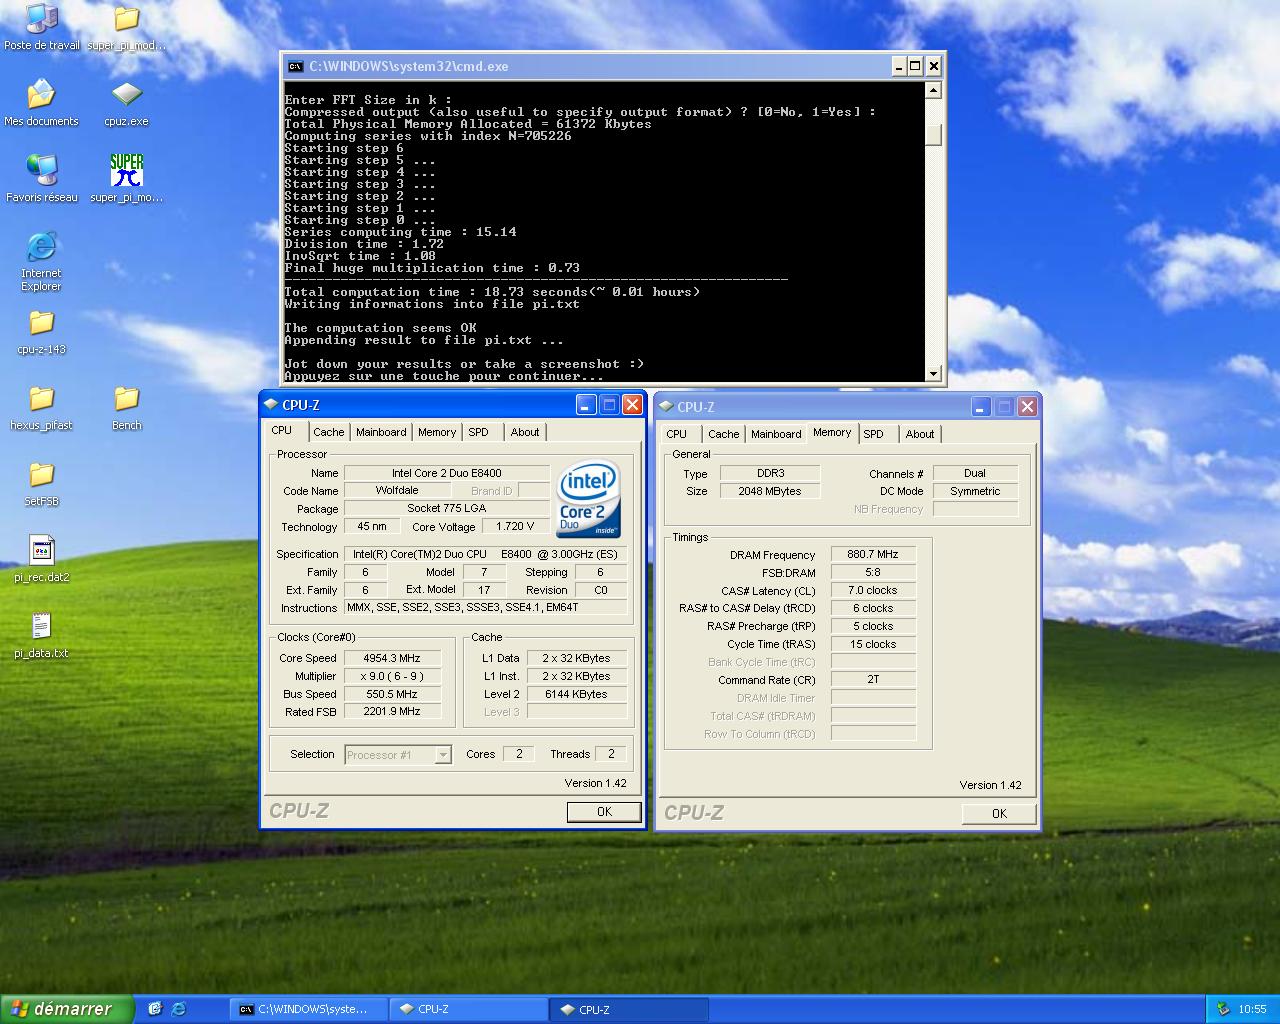Select About tab in right CPU-Z window
Viewport: 1280px width, 1024px height.
(x=920, y=434)
